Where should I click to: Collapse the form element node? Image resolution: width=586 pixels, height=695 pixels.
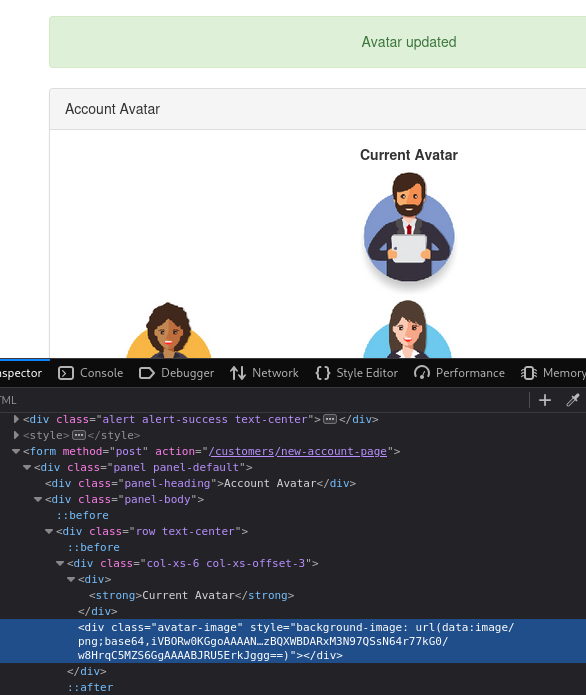click(x=16, y=451)
